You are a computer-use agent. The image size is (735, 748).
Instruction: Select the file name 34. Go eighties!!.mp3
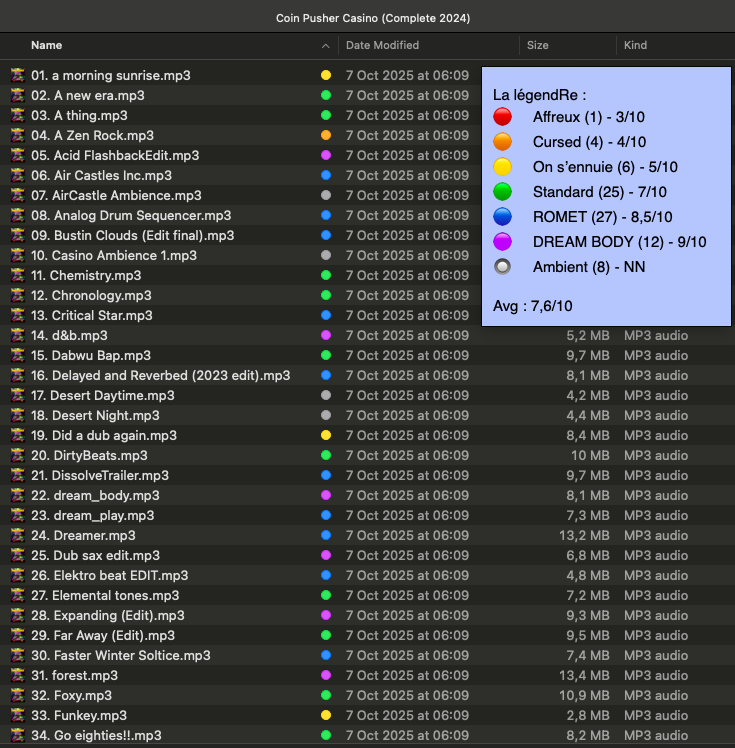coord(96,736)
